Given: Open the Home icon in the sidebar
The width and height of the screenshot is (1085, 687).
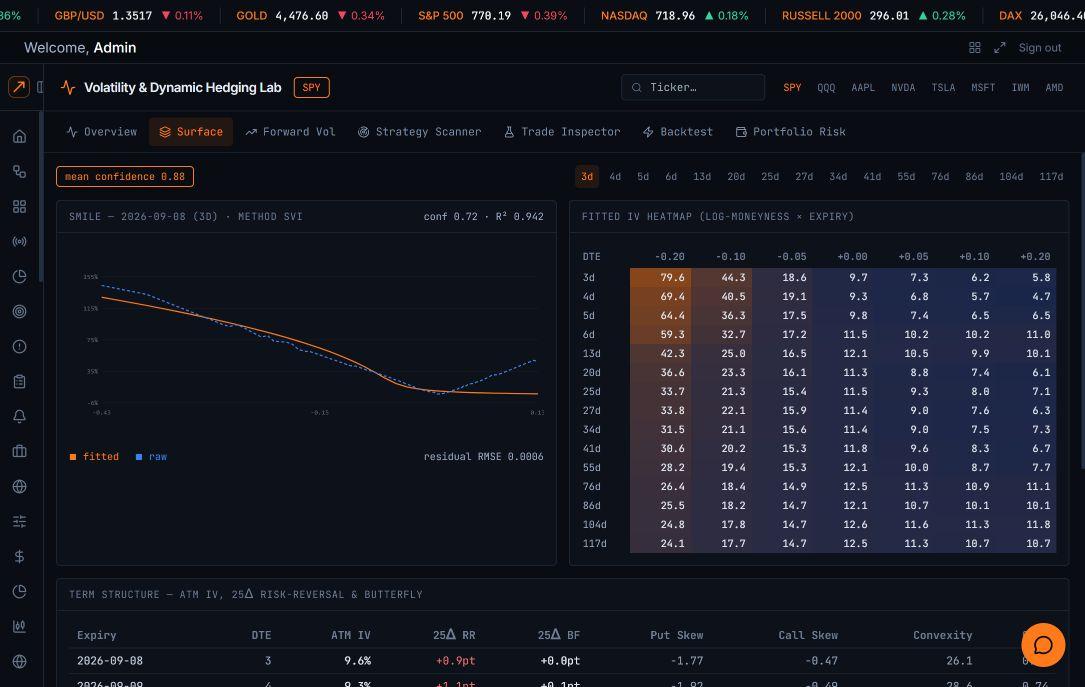Looking at the screenshot, I should 19,136.
